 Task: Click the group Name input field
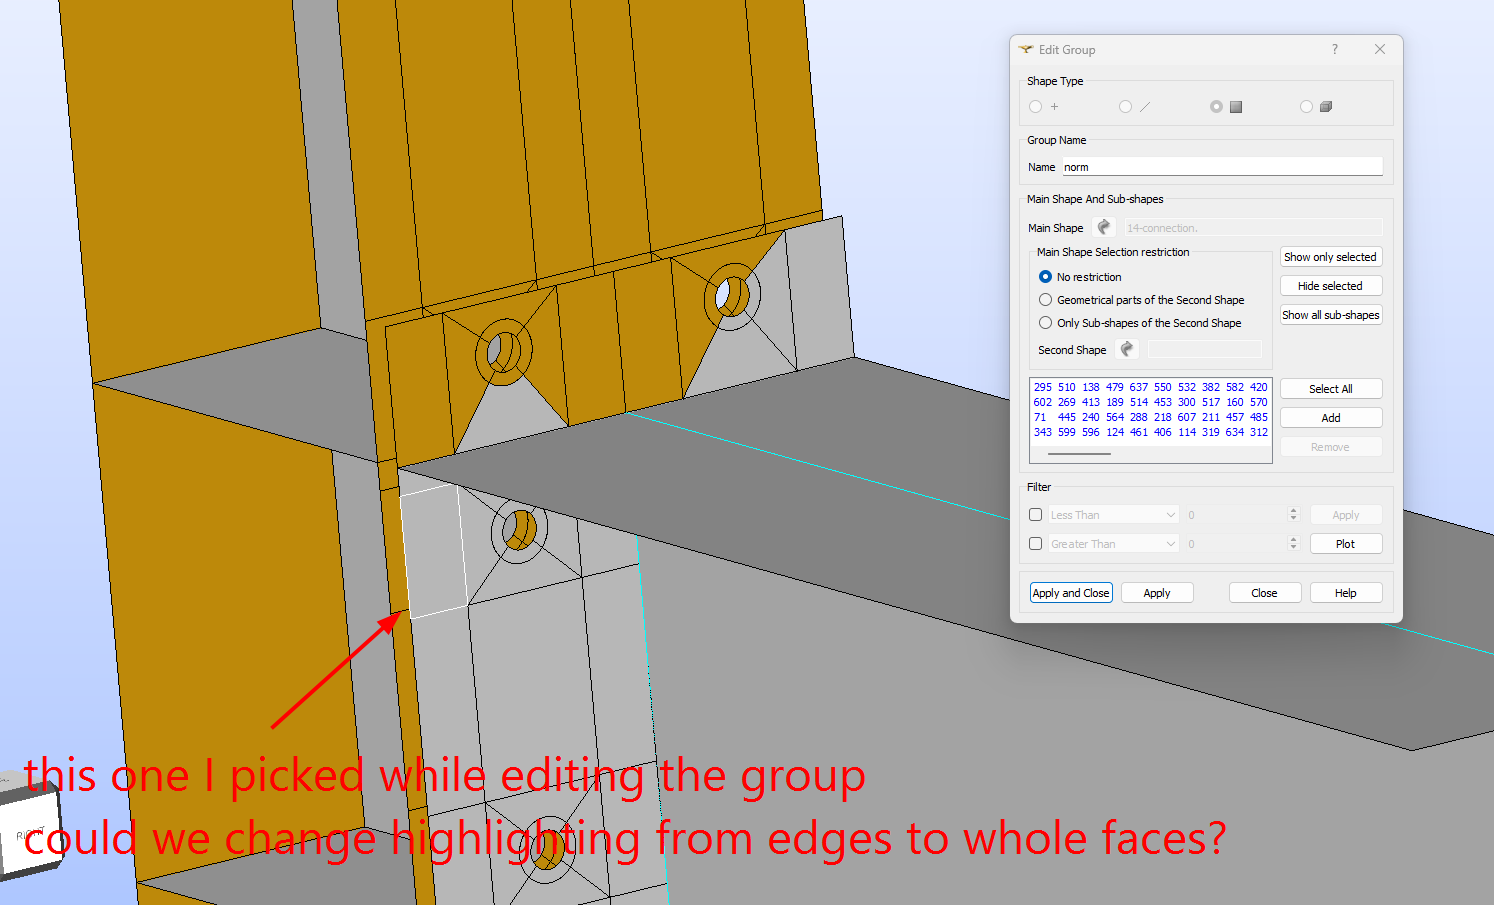pyautogui.click(x=1221, y=167)
